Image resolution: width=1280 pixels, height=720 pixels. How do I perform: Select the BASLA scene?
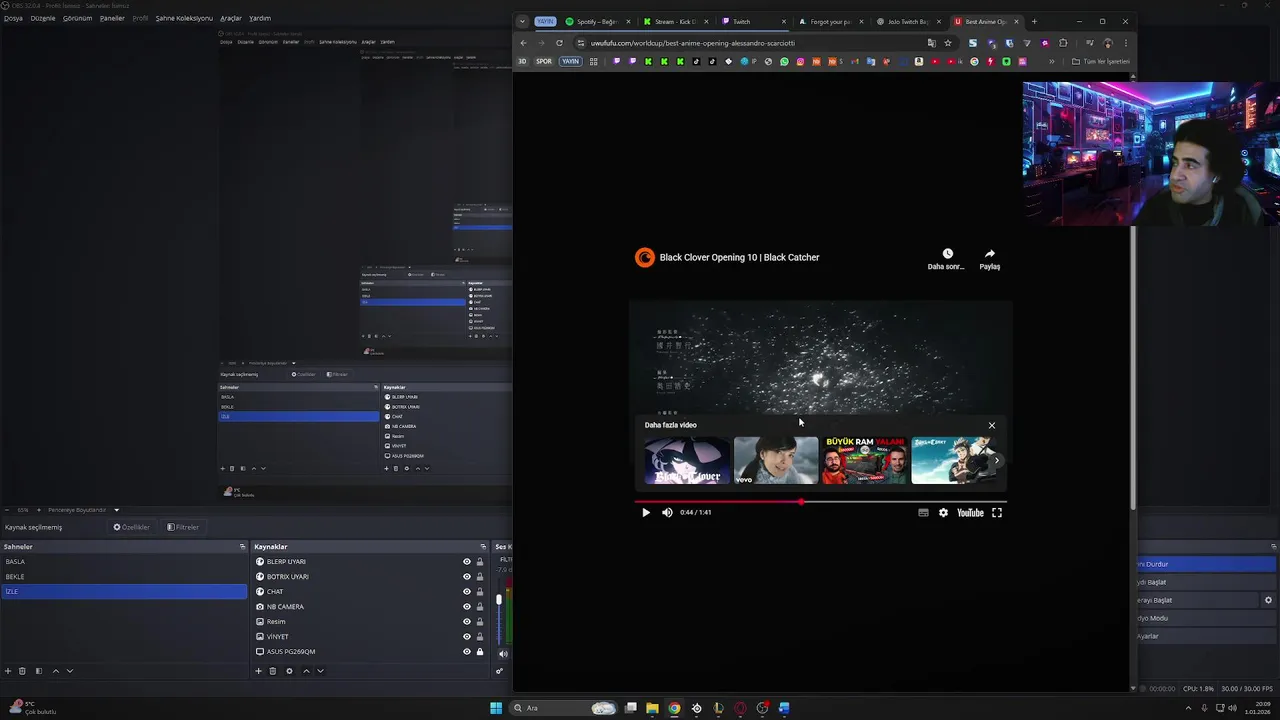[124, 561]
